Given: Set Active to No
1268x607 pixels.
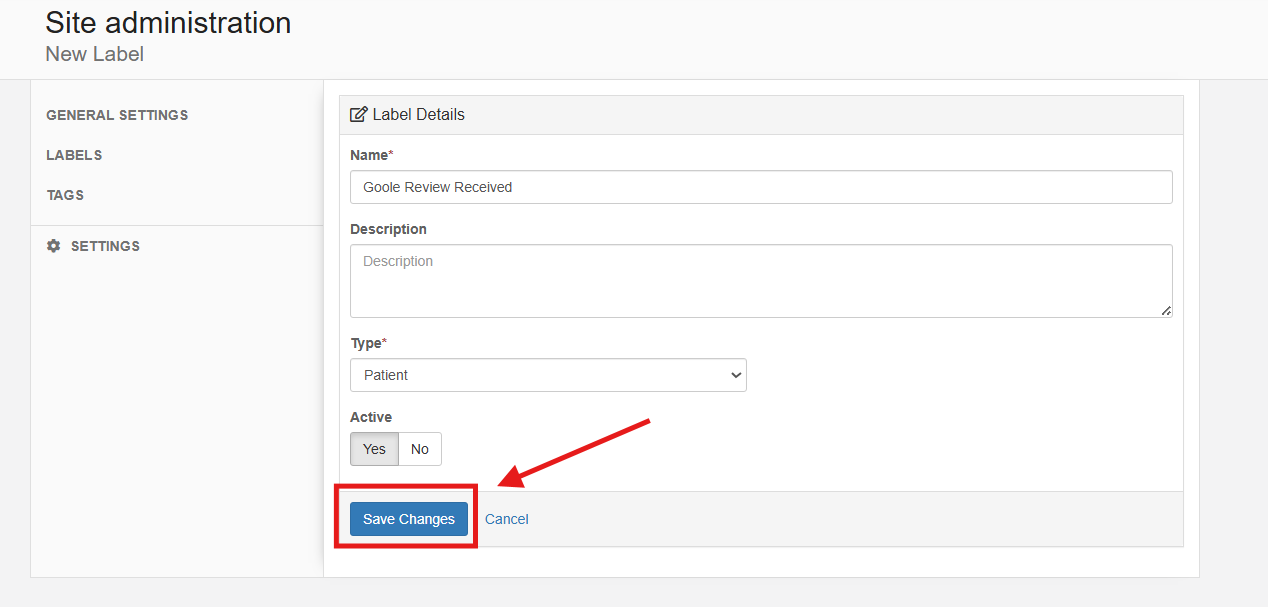Looking at the screenshot, I should (420, 449).
